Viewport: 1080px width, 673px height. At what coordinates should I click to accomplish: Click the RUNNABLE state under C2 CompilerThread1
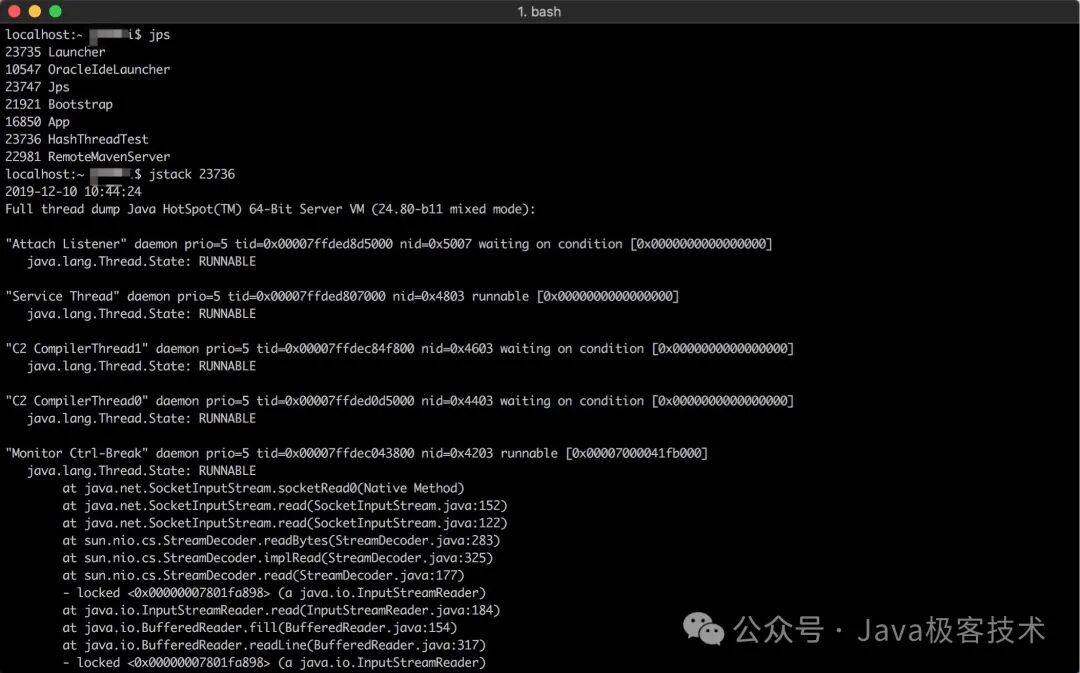(x=227, y=366)
